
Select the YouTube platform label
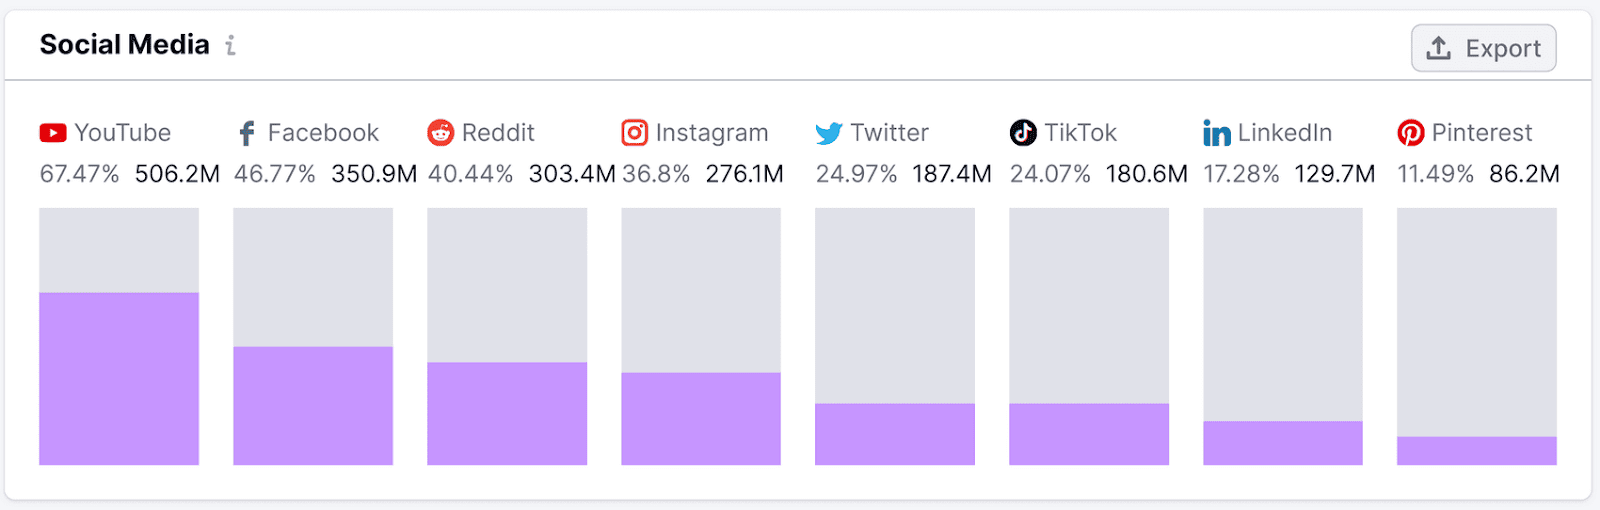pyautogui.click(x=122, y=133)
